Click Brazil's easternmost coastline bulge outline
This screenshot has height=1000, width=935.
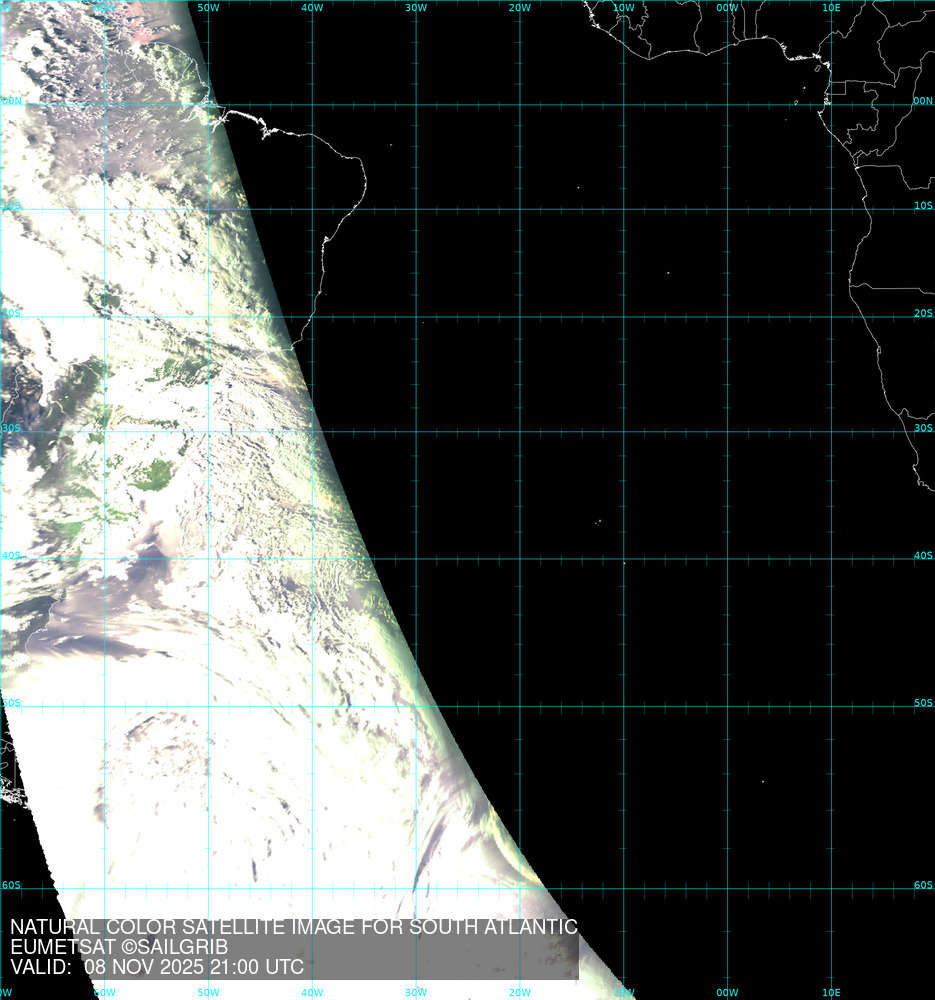364,185
